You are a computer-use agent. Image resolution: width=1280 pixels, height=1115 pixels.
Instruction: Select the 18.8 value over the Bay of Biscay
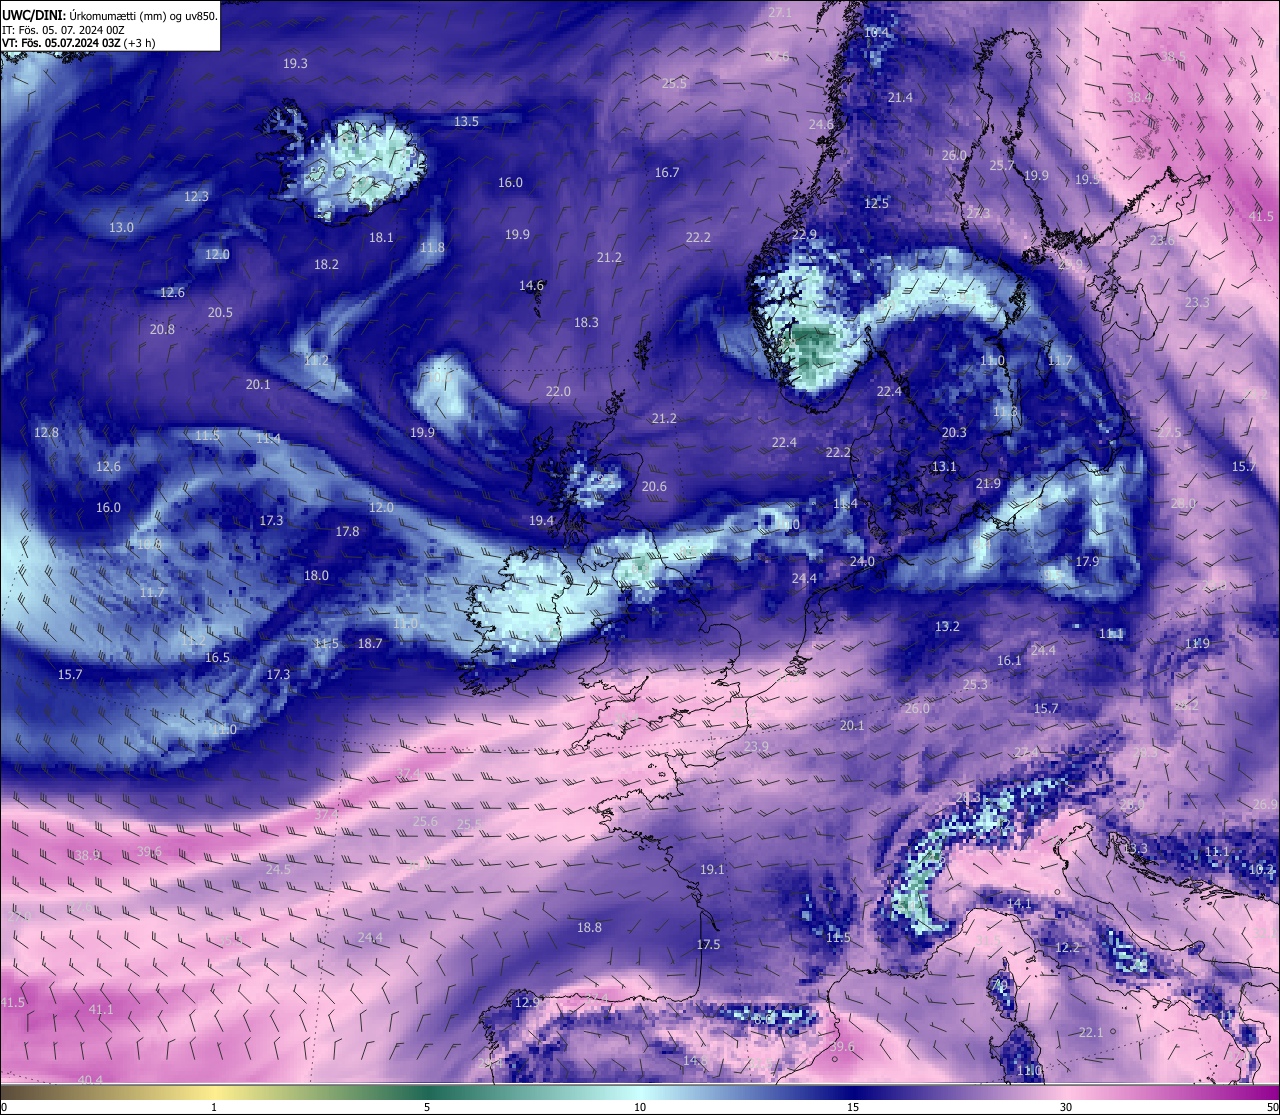589,927
